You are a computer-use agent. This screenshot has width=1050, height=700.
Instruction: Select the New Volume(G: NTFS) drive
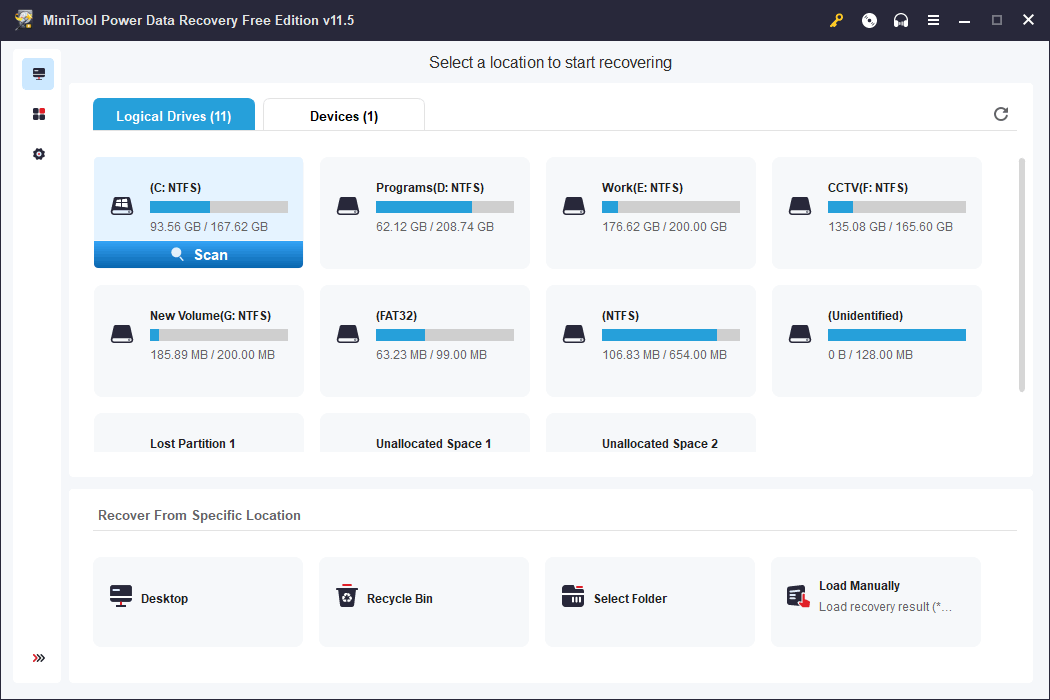(x=198, y=340)
